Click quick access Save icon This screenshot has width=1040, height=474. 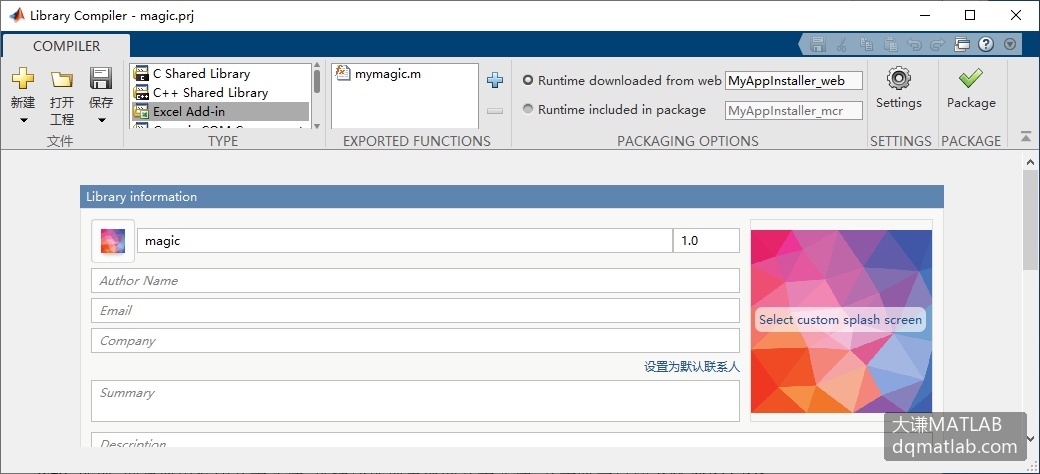pyautogui.click(x=818, y=44)
